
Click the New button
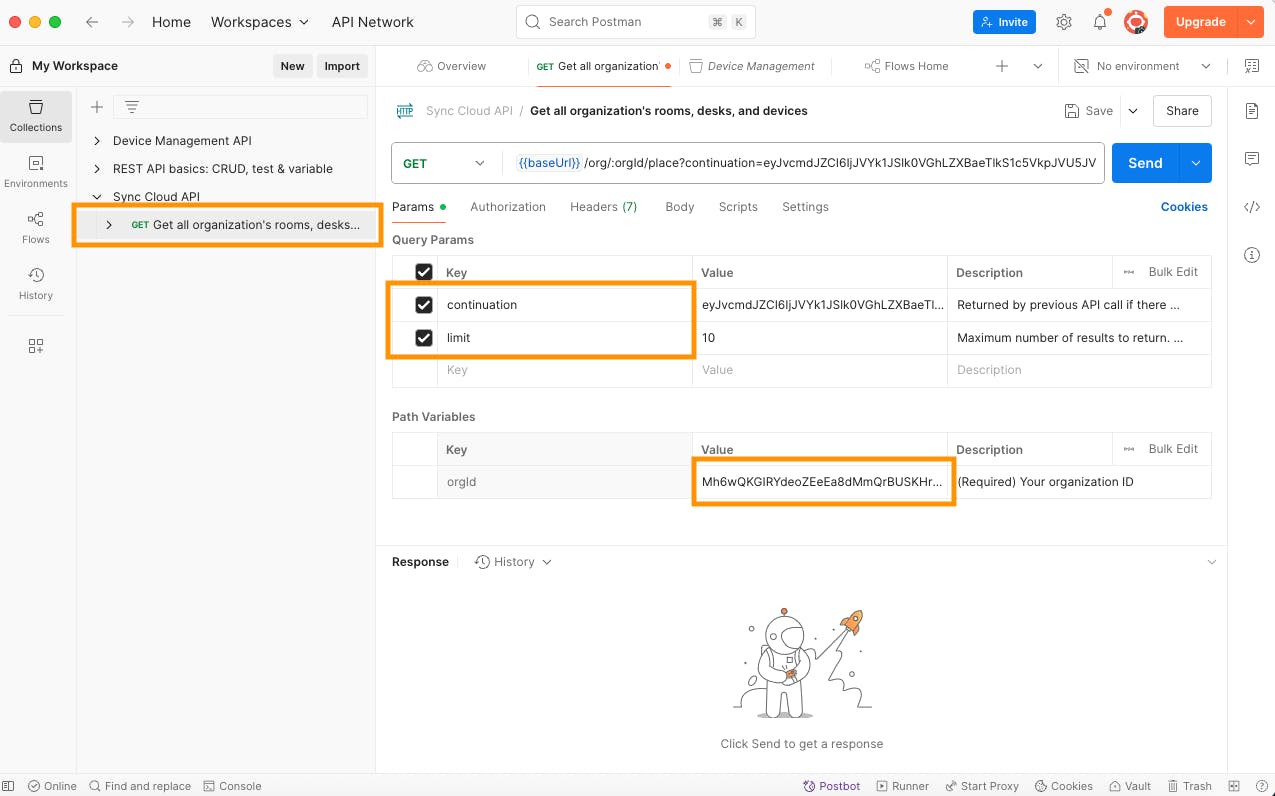pos(292,66)
